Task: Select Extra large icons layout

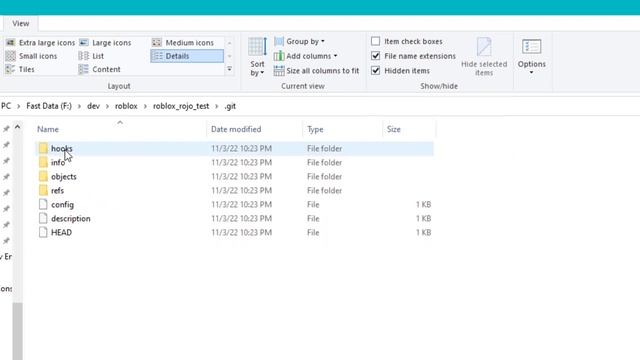Action: (40, 42)
